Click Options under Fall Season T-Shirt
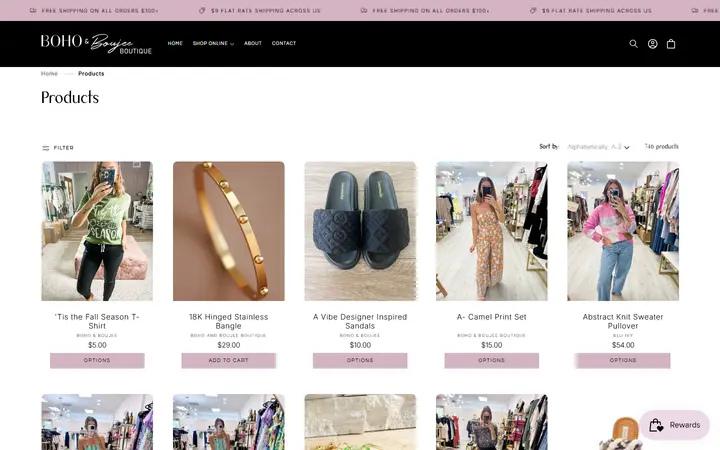 [97, 360]
